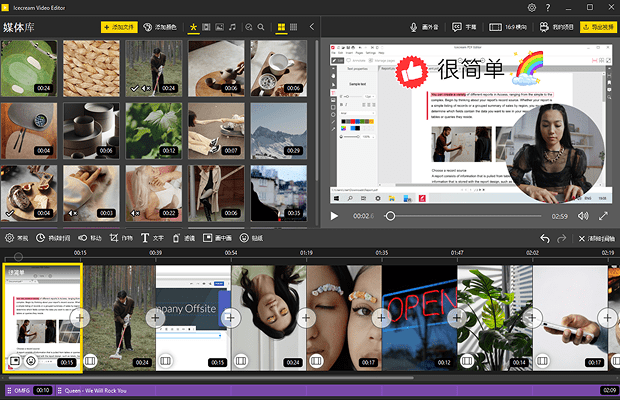Filter media library by audio music note

(x=232, y=27)
